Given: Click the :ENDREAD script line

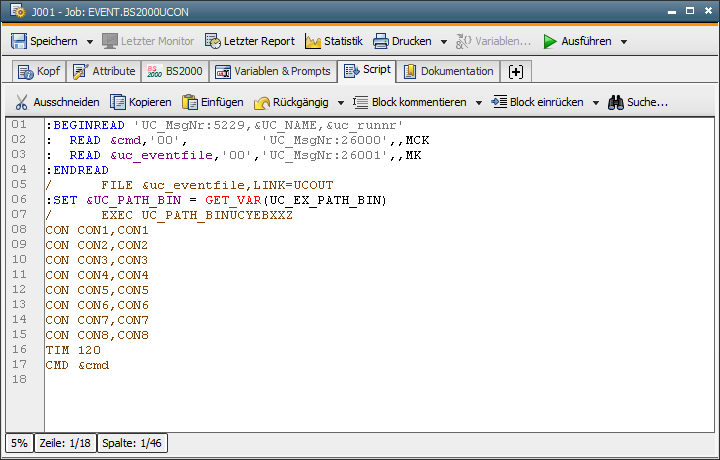Looking at the screenshot, I should (77, 170).
